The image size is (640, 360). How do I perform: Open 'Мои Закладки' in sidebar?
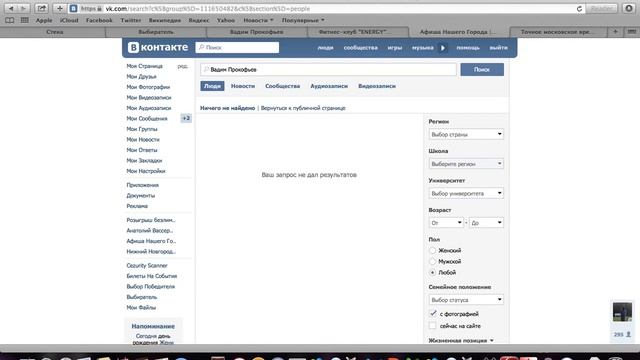[x=144, y=160]
